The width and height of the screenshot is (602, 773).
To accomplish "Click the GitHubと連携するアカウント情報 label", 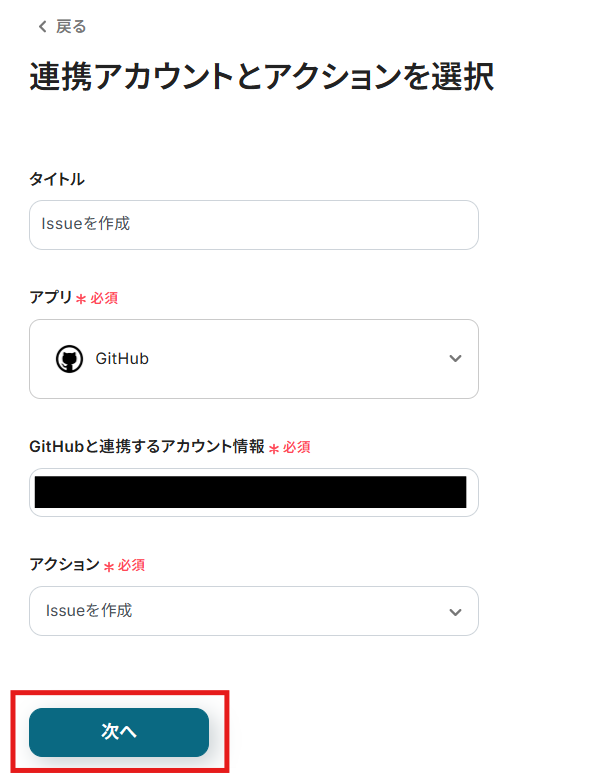I will [147, 447].
